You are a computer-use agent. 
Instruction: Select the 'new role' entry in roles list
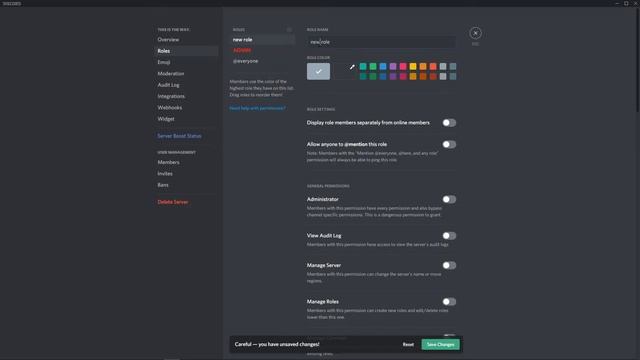click(262, 40)
